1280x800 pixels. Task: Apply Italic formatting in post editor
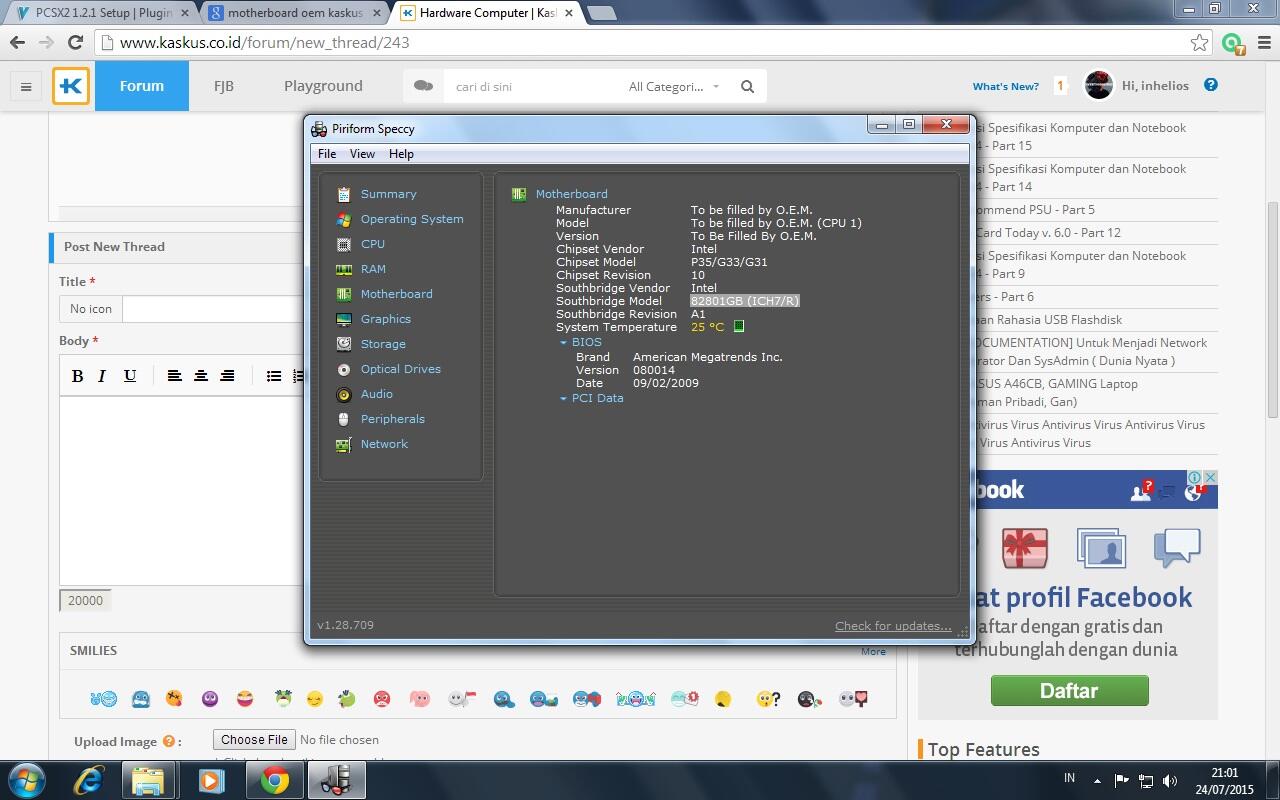102,376
